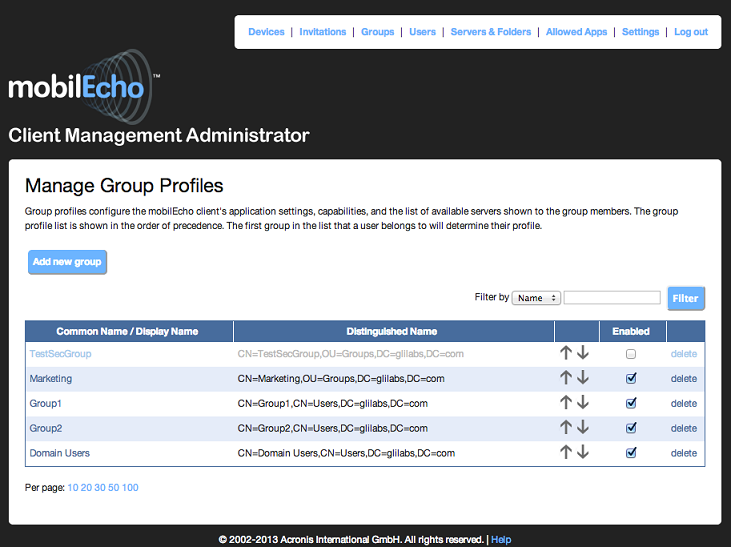Open the TestSecGroup profile link
Viewport: 731px width, 547px height.
(x=60, y=354)
